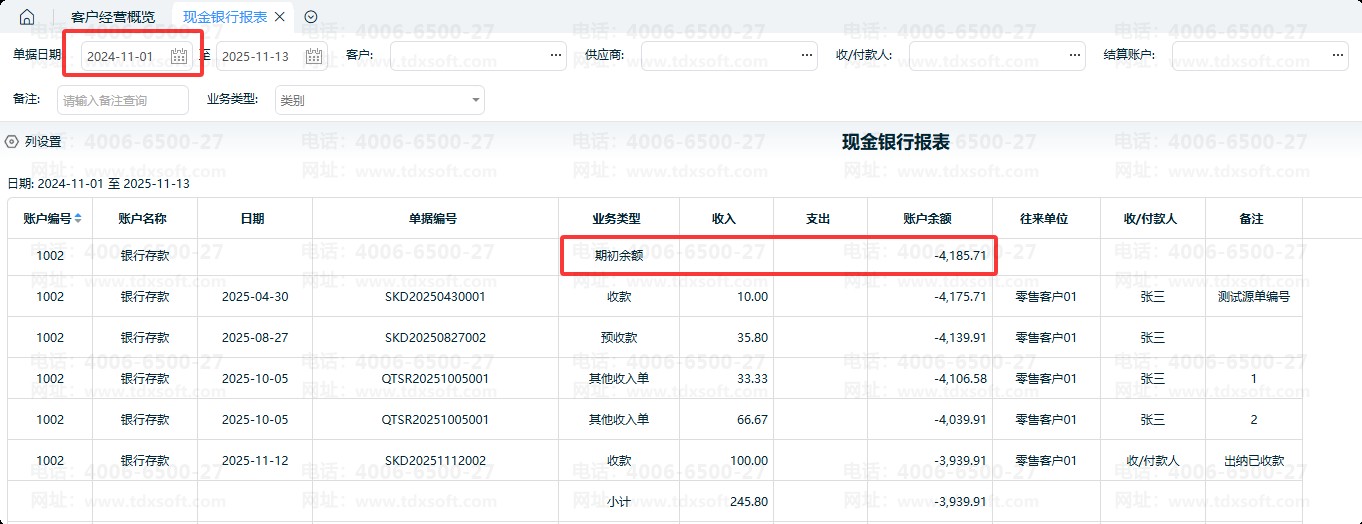Open the start date calendar picker
1362x524 pixels.
click(179, 56)
